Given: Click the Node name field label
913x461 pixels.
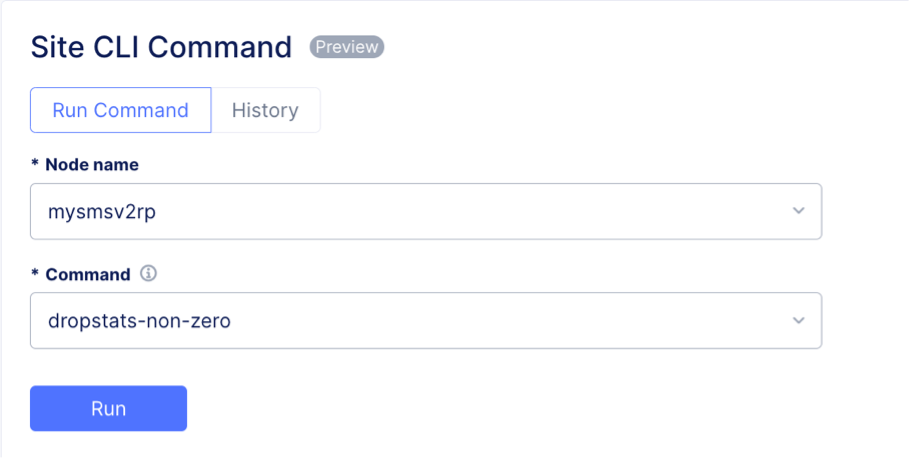Looking at the screenshot, I should [x=92, y=165].
